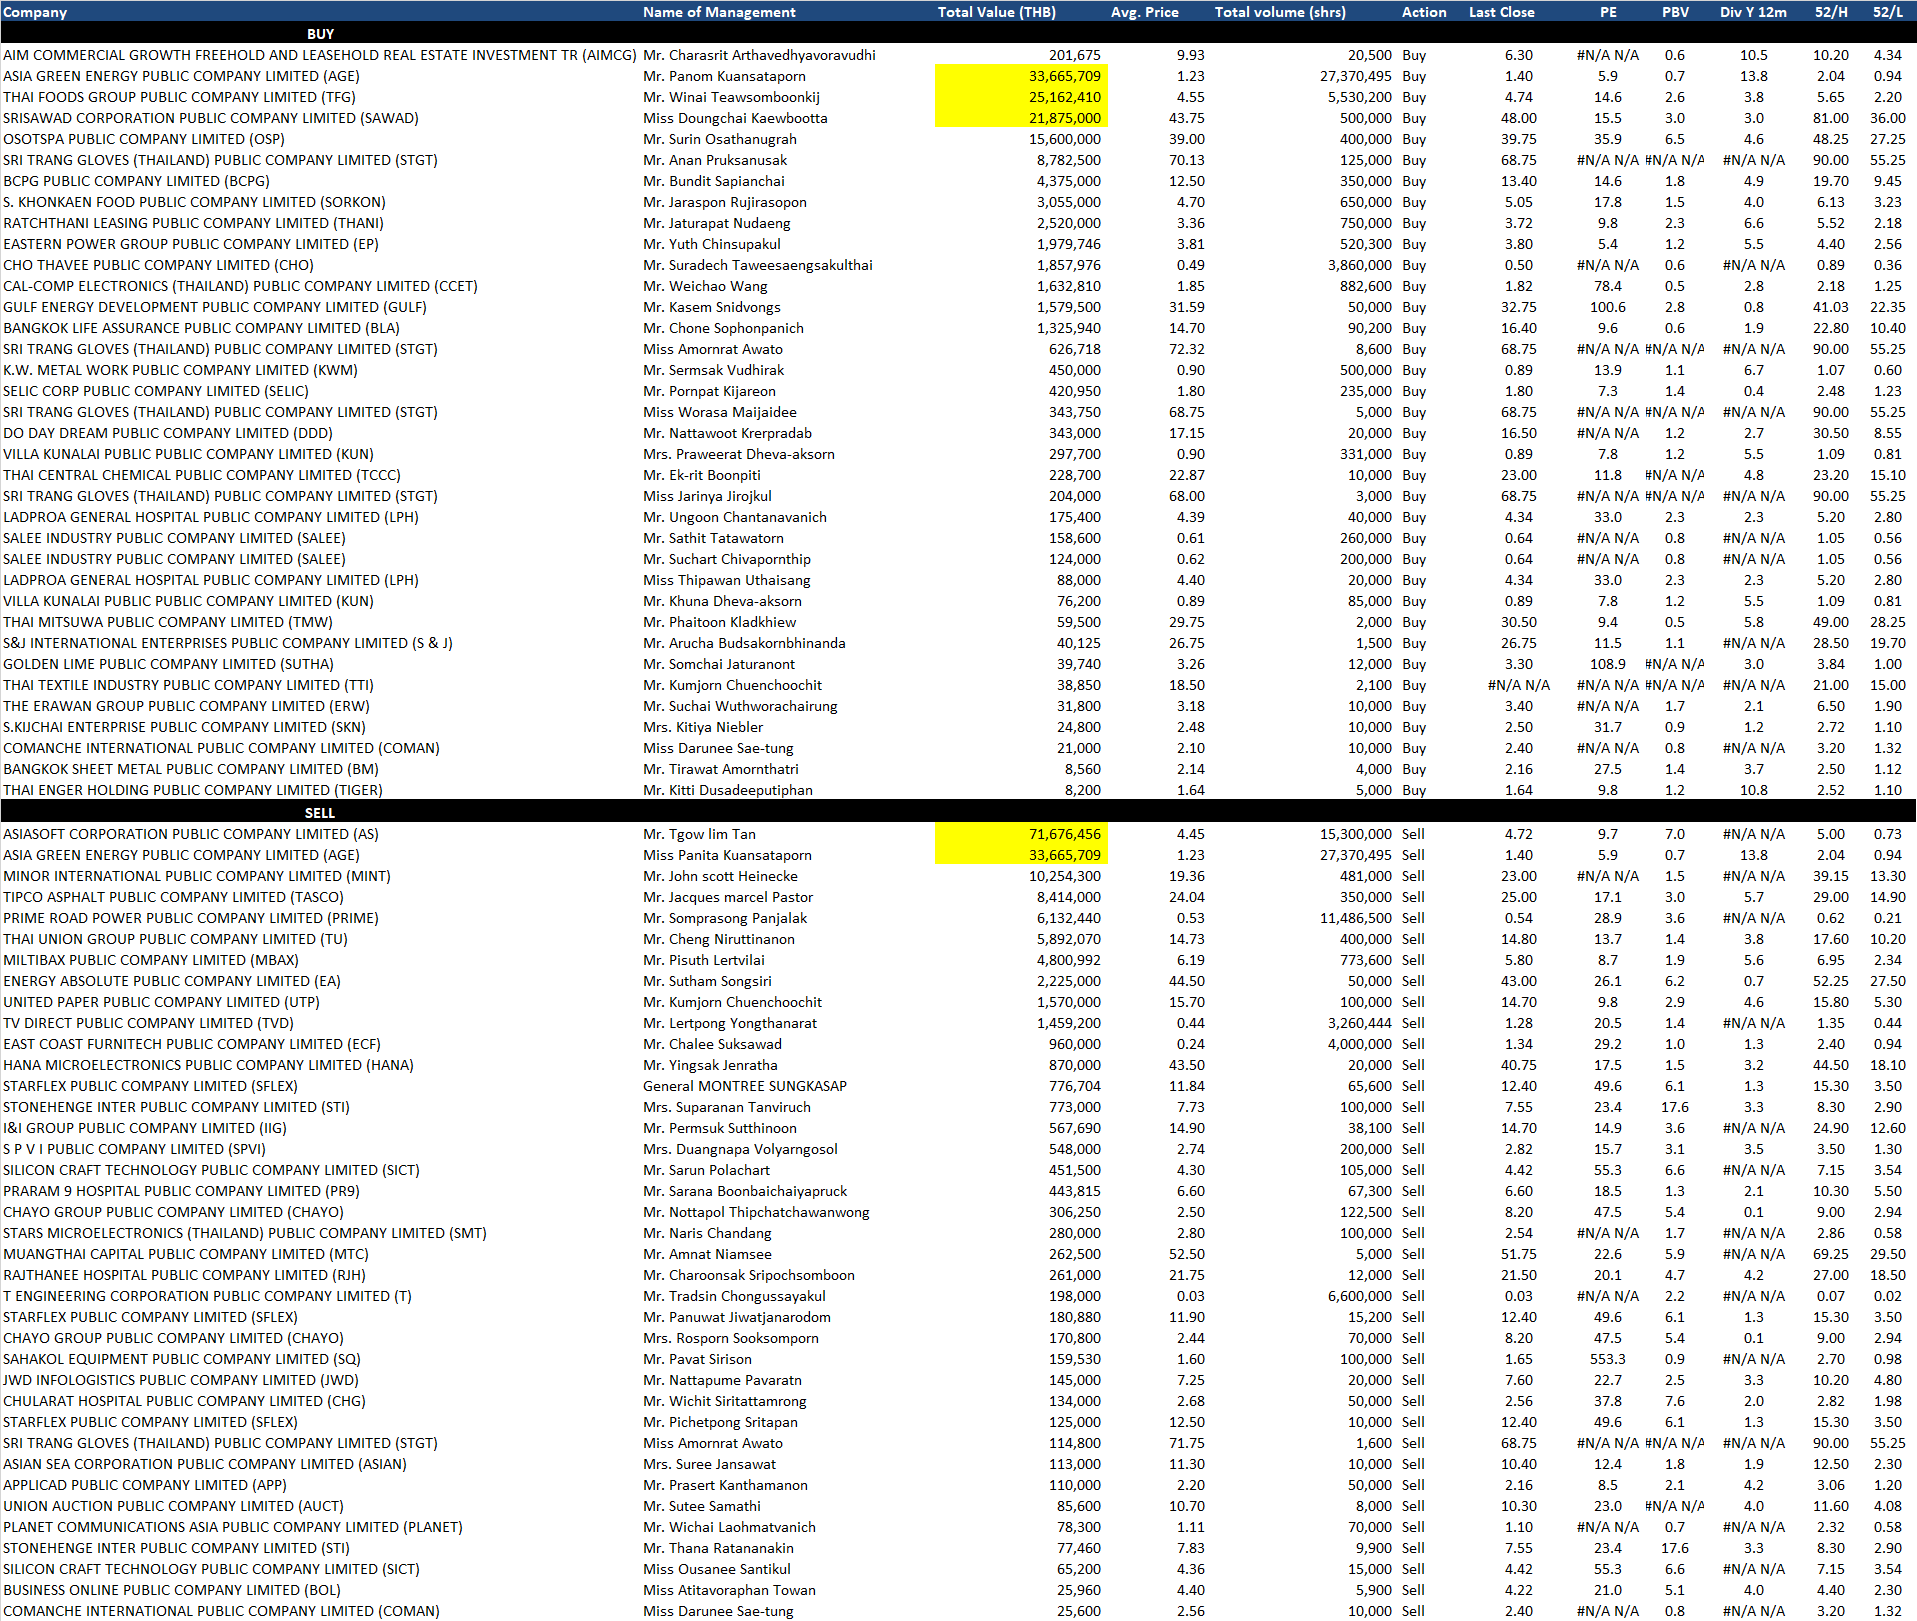Image resolution: width=1917 pixels, height=1621 pixels.
Task: Select the MINOR INTERNATIONAL (MINT) company cell
Action: 197,876
